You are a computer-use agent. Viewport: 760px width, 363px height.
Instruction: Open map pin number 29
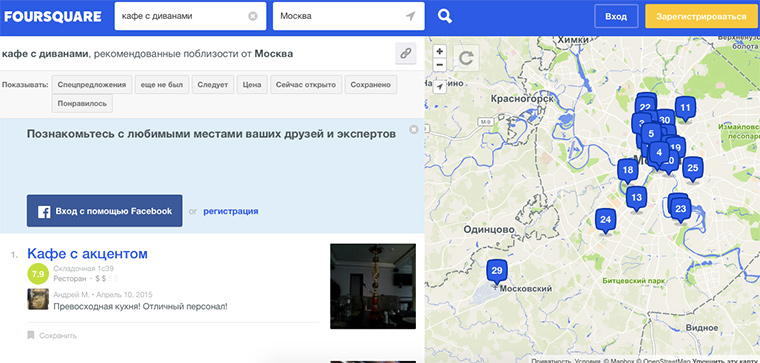tap(496, 272)
